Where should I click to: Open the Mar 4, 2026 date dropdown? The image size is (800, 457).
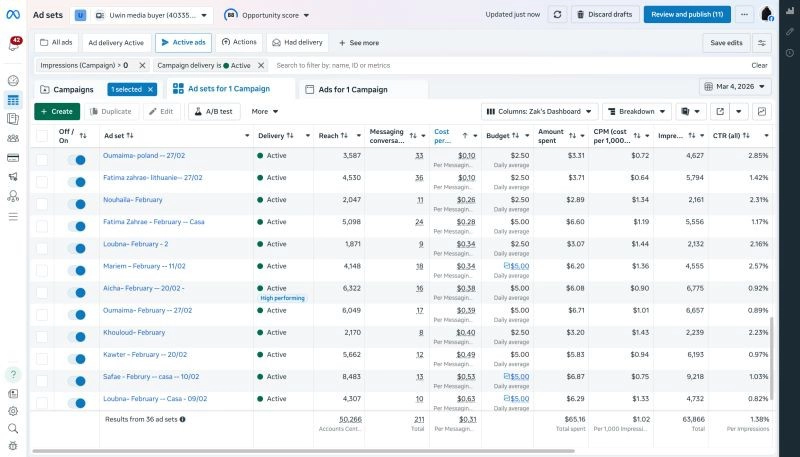point(735,87)
